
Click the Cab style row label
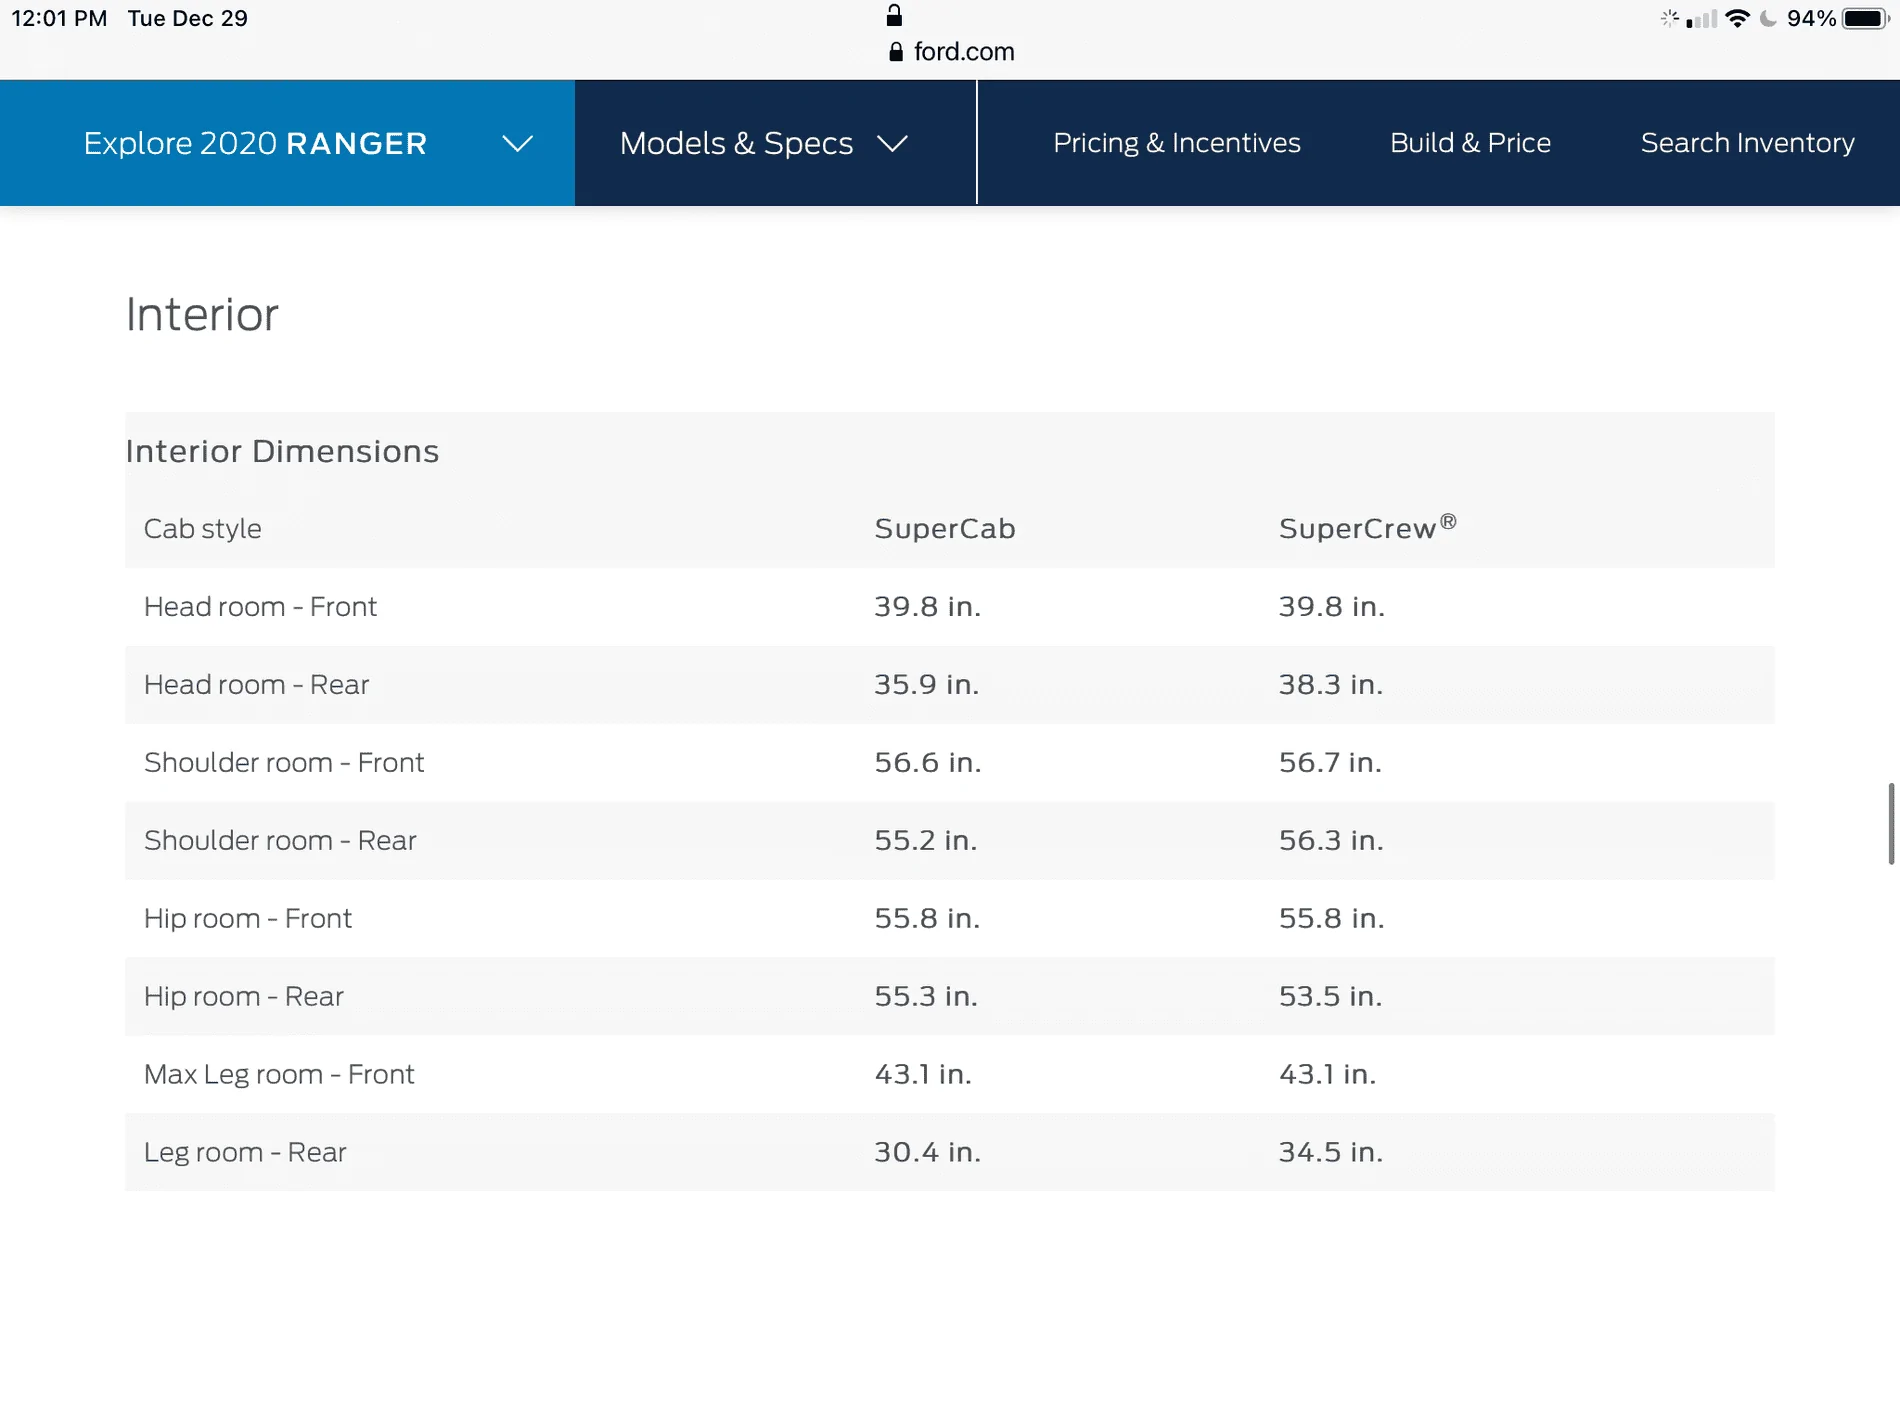tap(203, 528)
